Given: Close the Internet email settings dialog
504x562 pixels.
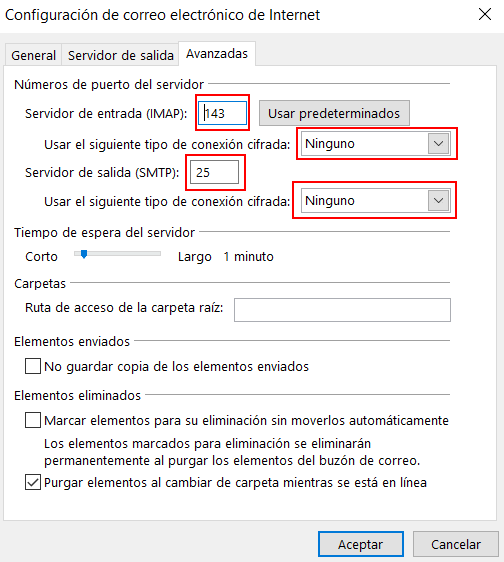Looking at the screenshot, I should (x=485, y=15).
